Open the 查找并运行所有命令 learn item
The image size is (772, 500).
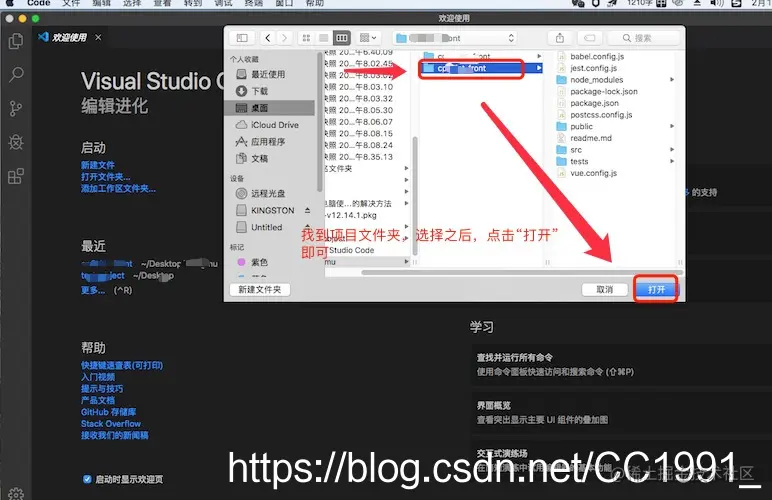click(621, 364)
